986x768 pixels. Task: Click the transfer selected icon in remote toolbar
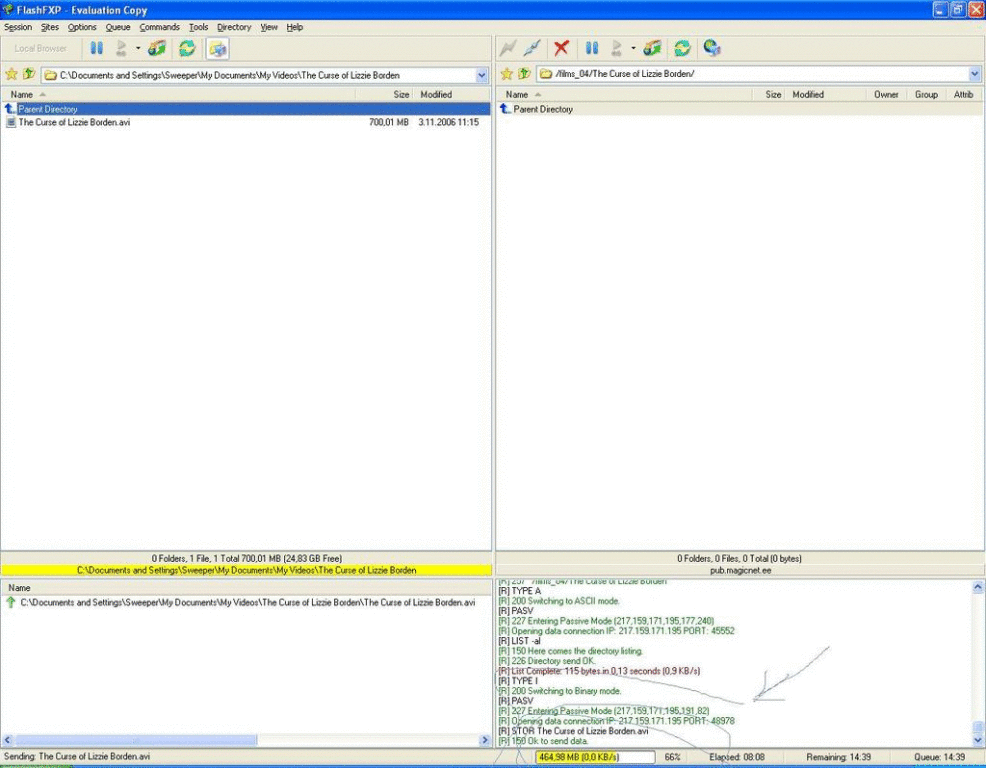click(x=652, y=48)
